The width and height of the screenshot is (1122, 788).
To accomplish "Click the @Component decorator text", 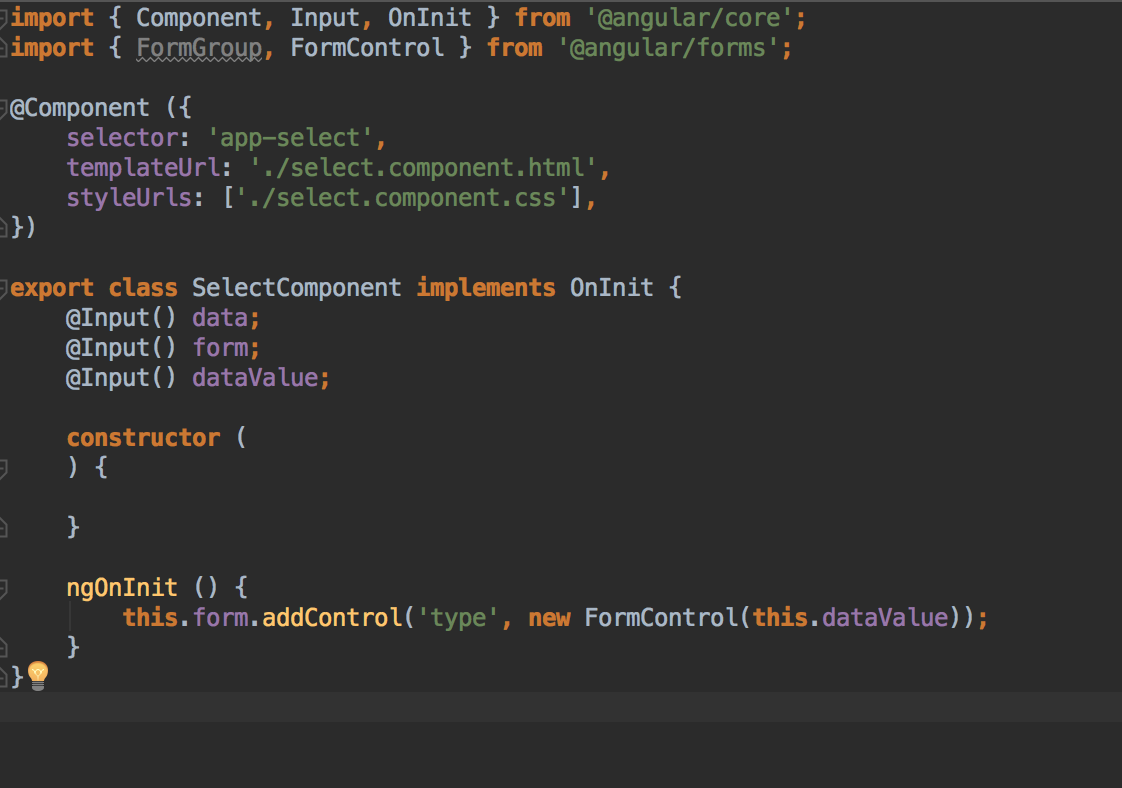I will 79,108.
